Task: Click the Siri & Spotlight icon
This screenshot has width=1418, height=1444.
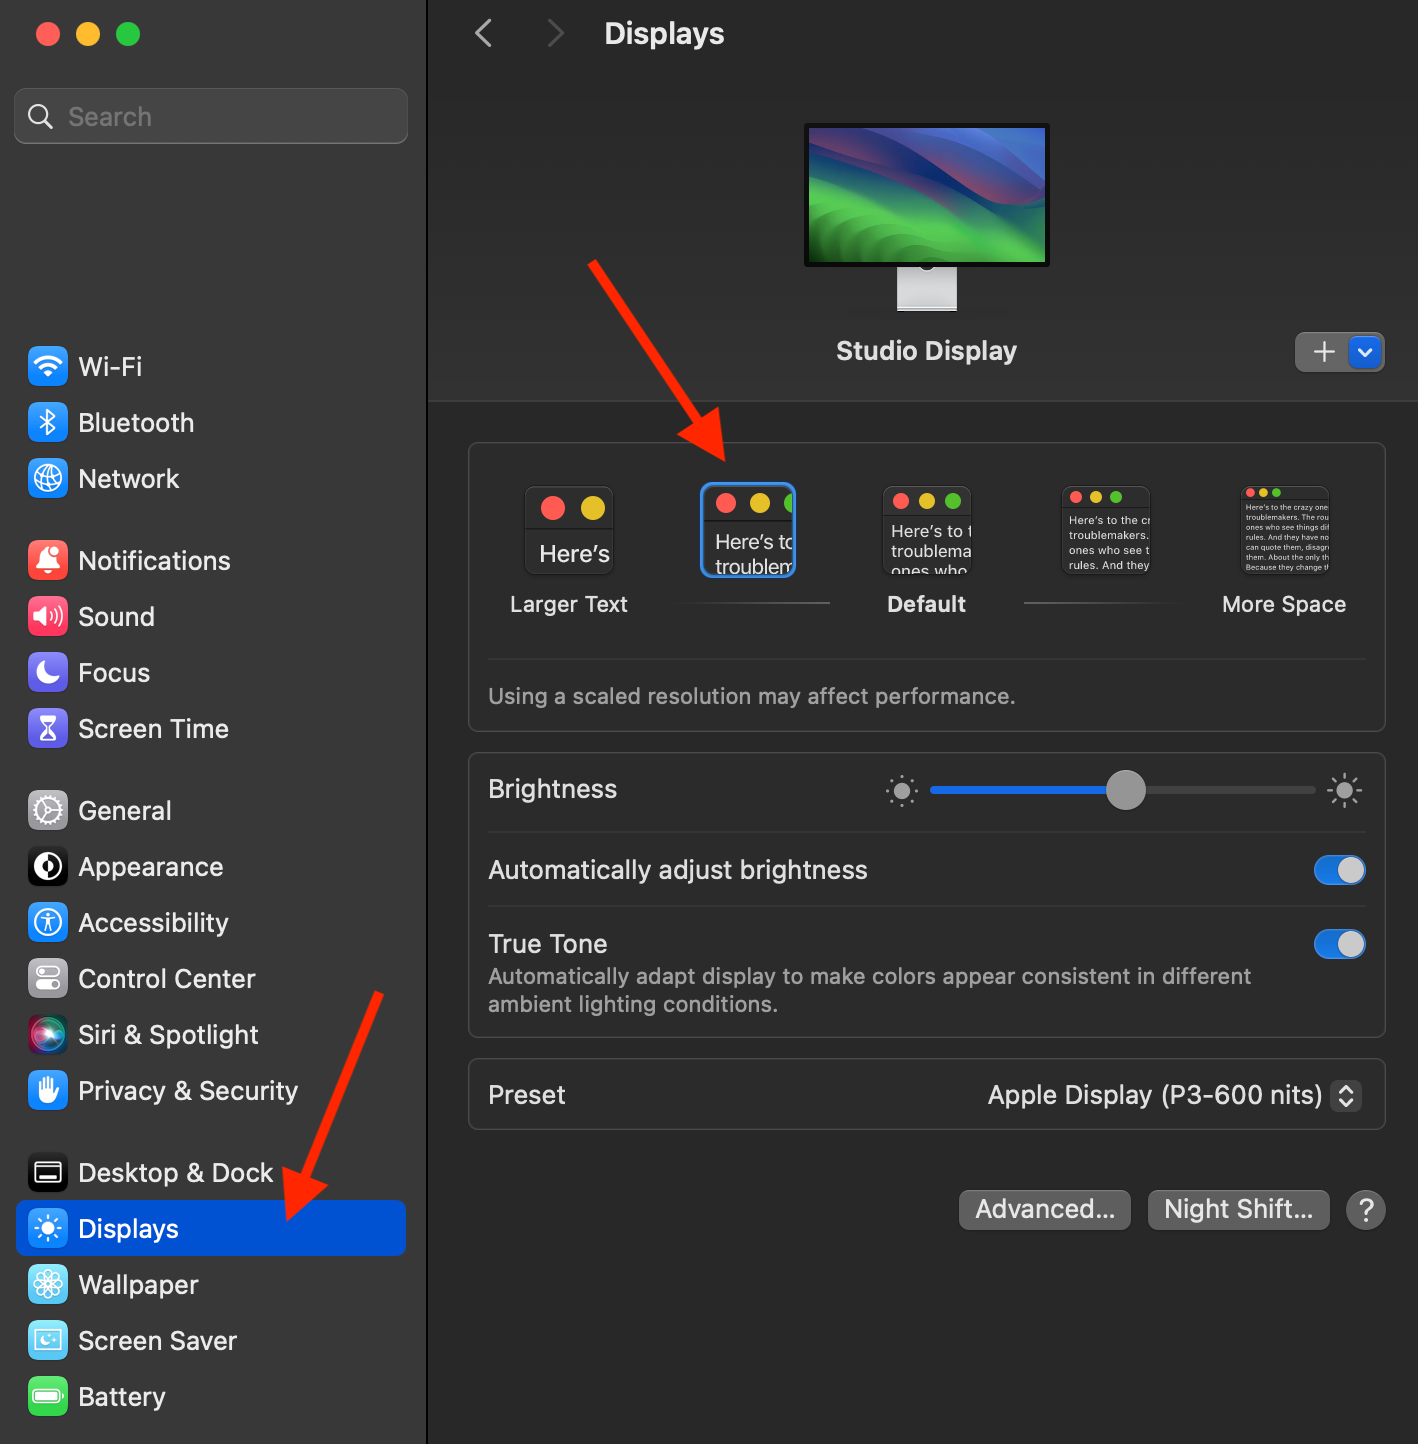Action: tap(48, 1034)
